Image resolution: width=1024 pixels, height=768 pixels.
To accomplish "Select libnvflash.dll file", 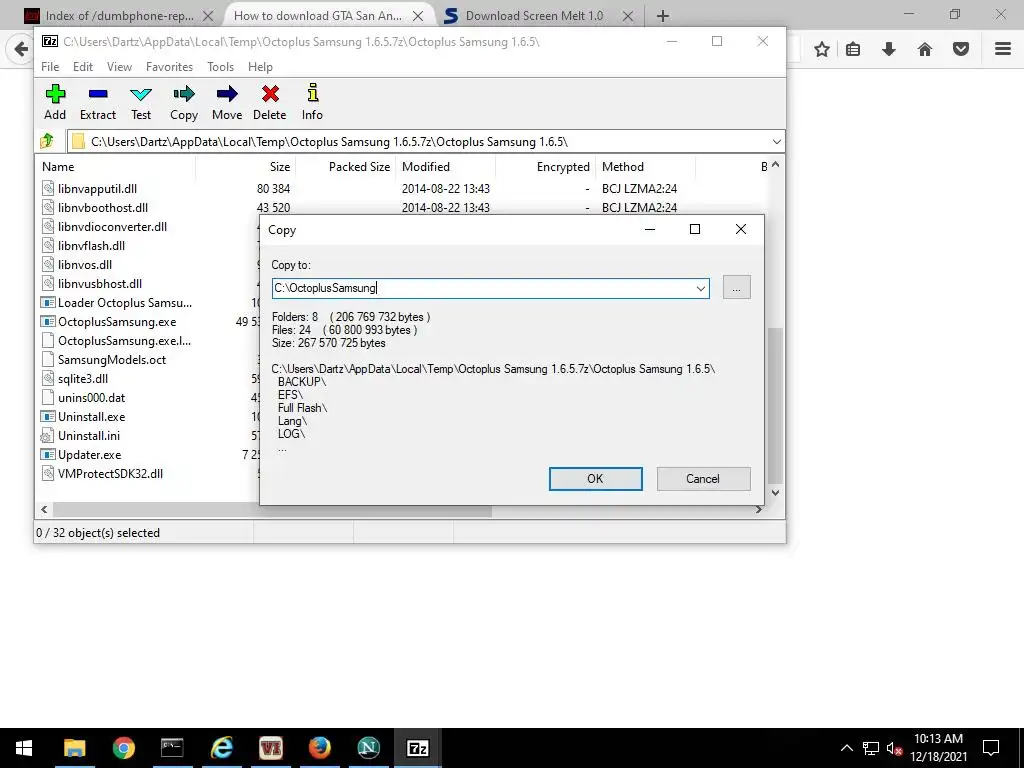I will click(91, 246).
